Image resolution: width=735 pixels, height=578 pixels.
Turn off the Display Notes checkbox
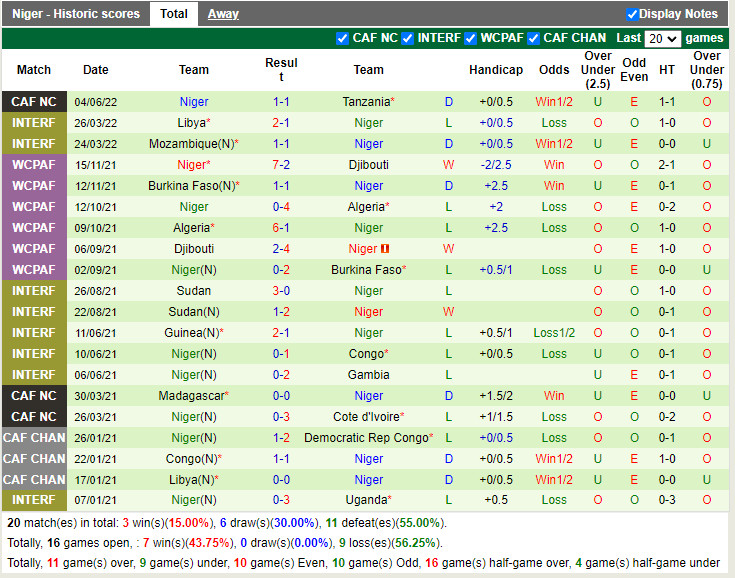click(x=632, y=14)
